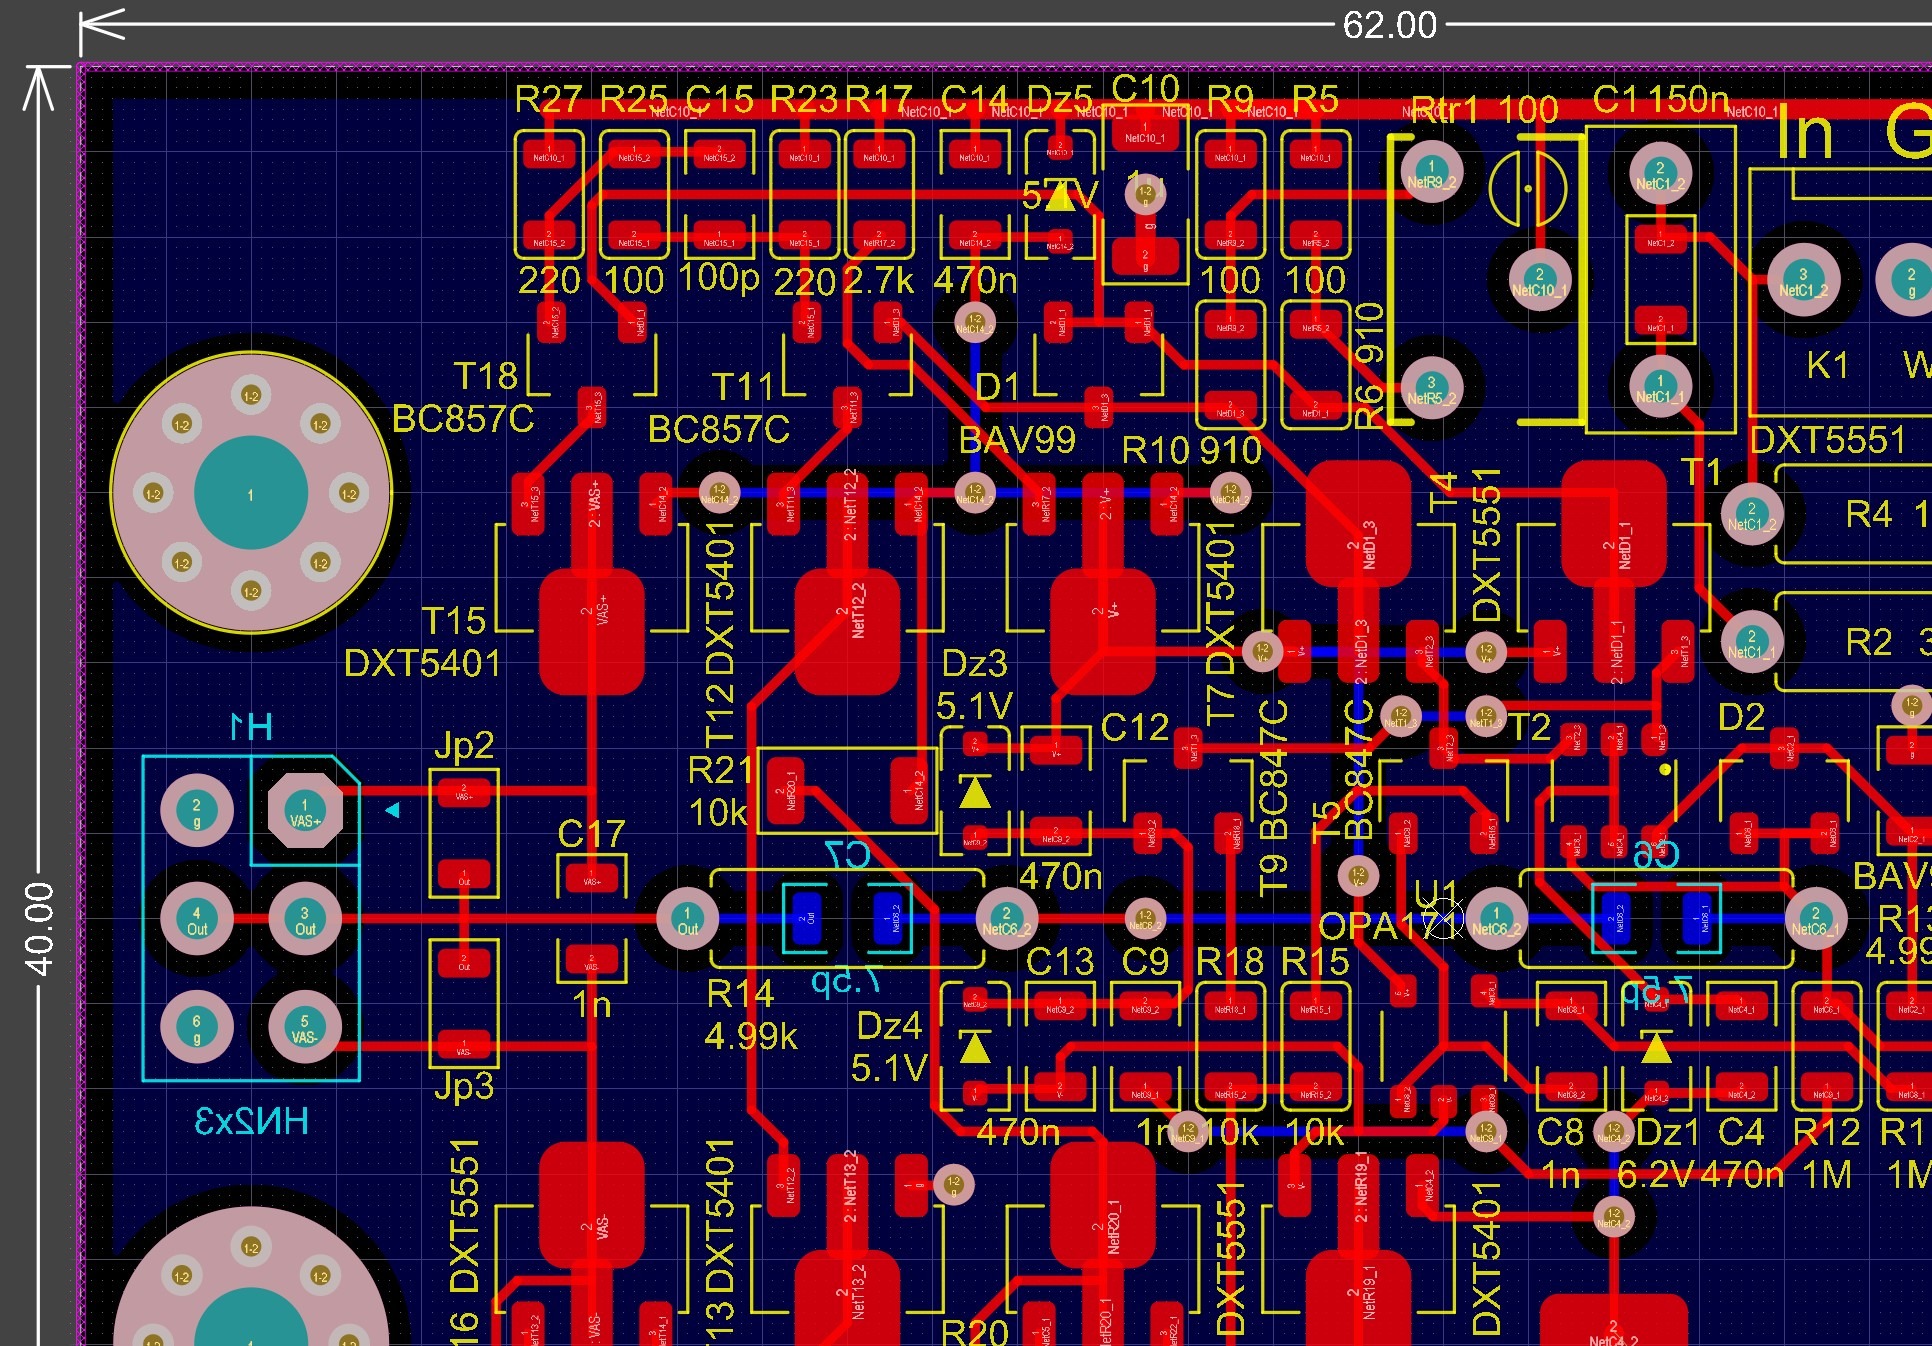
Task: Select the 40.00 height dimension label
Action: point(39,929)
